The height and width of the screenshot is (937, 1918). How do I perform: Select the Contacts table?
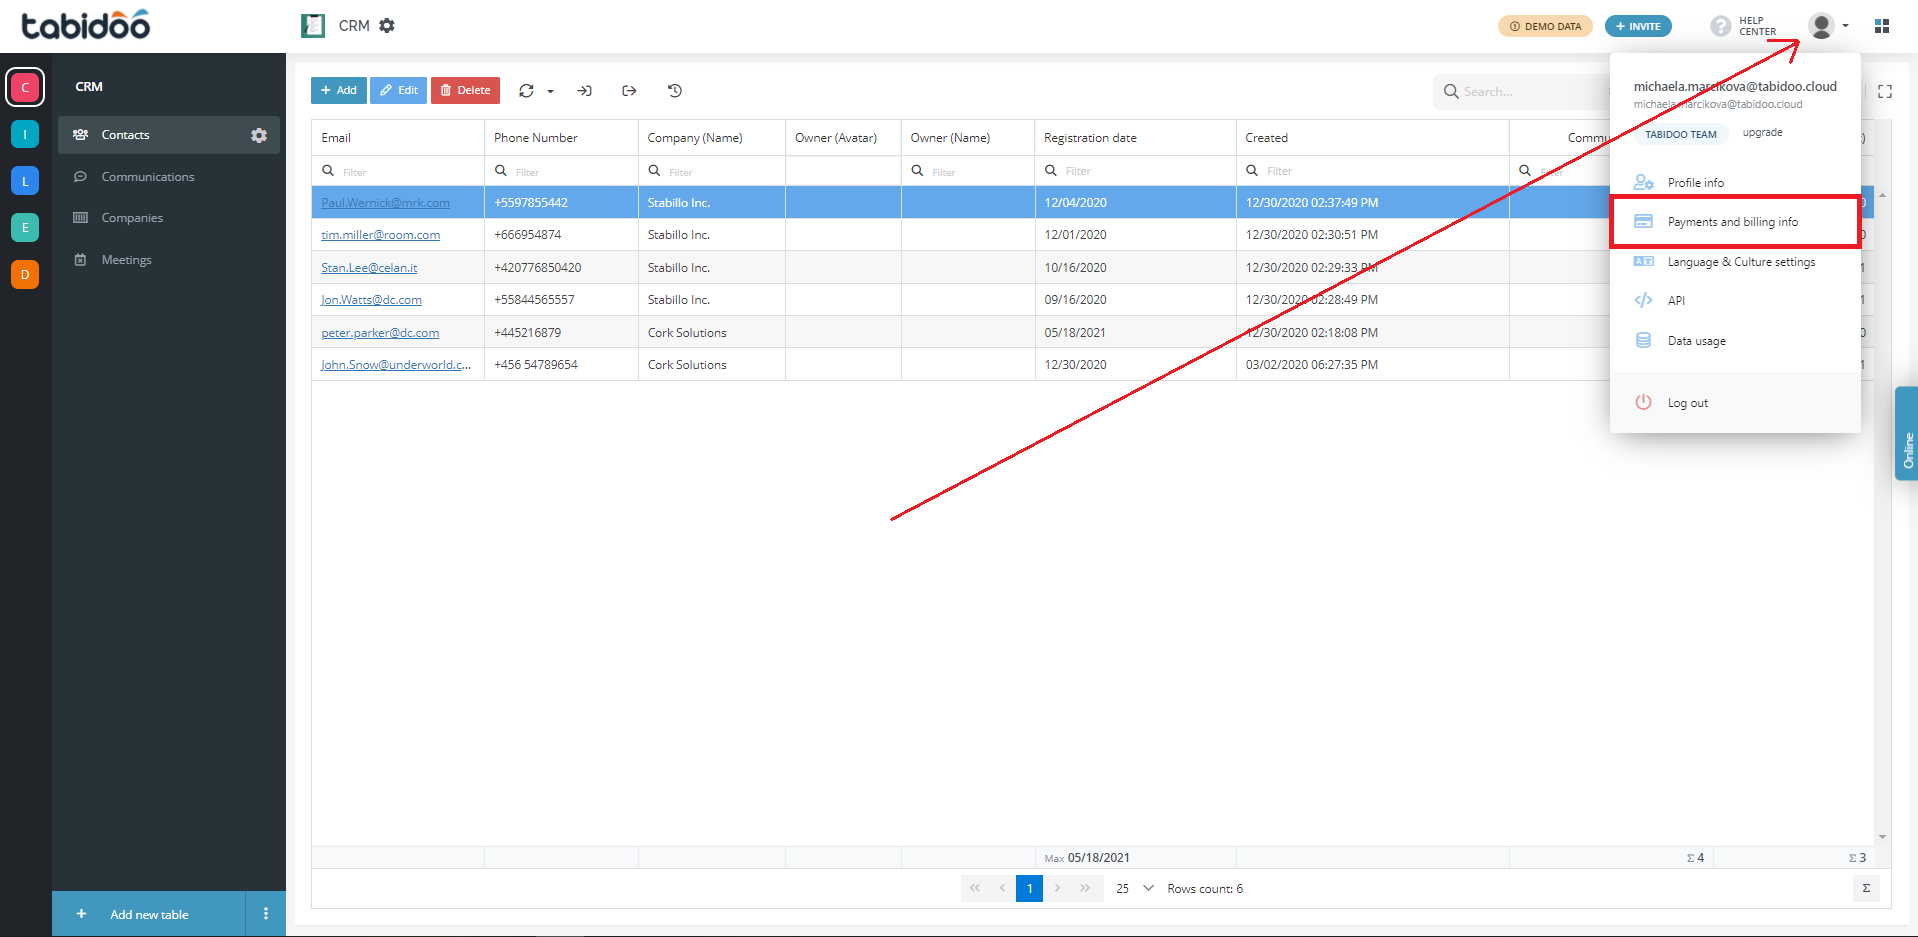click(x=125, y=135)
